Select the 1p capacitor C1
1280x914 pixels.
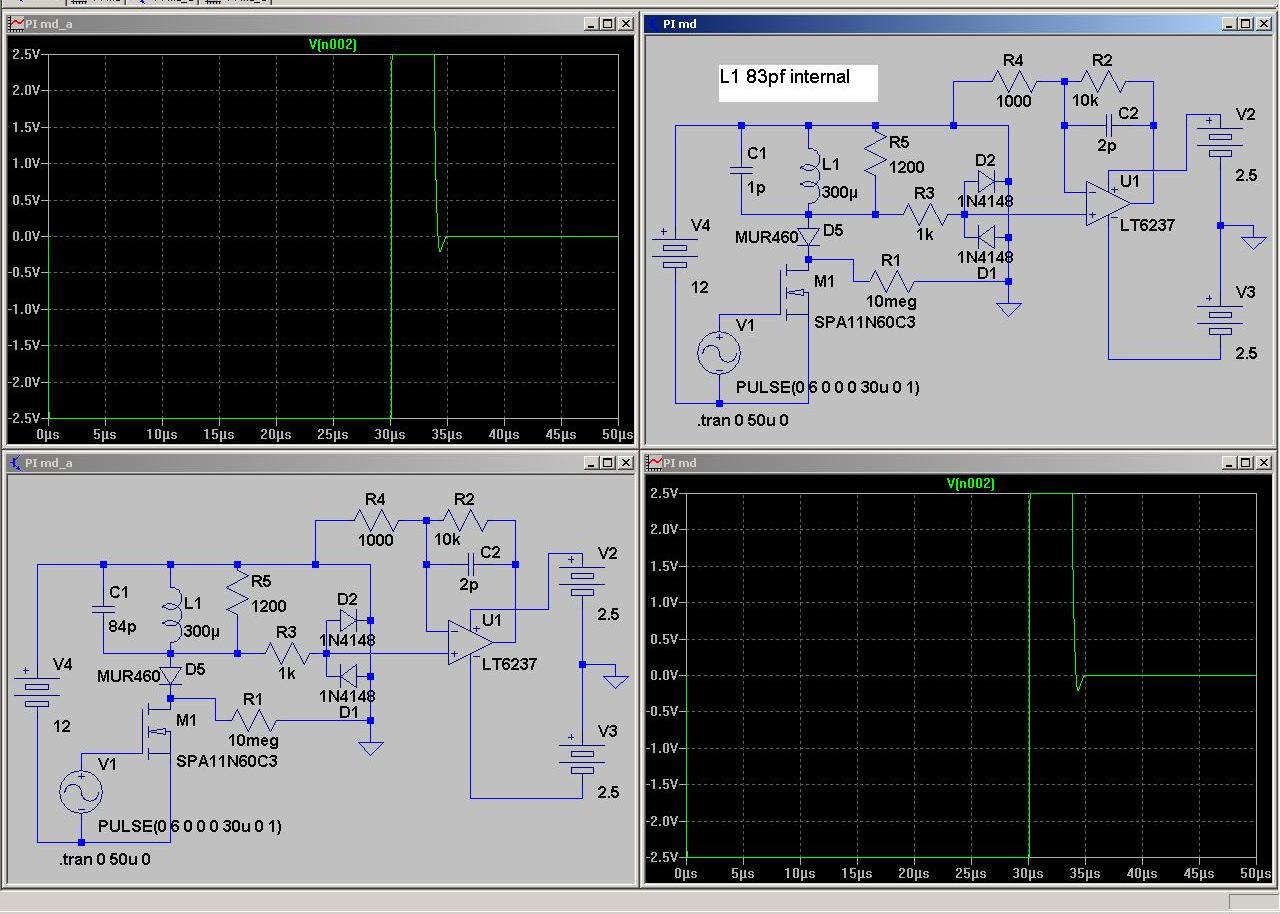(x=741, y=170)
